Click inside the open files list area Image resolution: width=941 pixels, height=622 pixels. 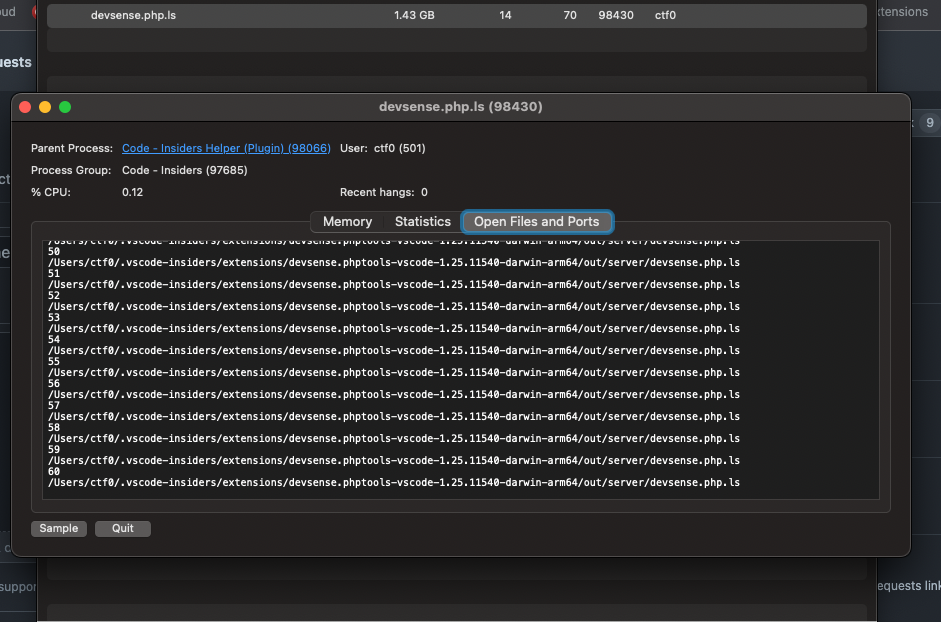tap(460, 370)
